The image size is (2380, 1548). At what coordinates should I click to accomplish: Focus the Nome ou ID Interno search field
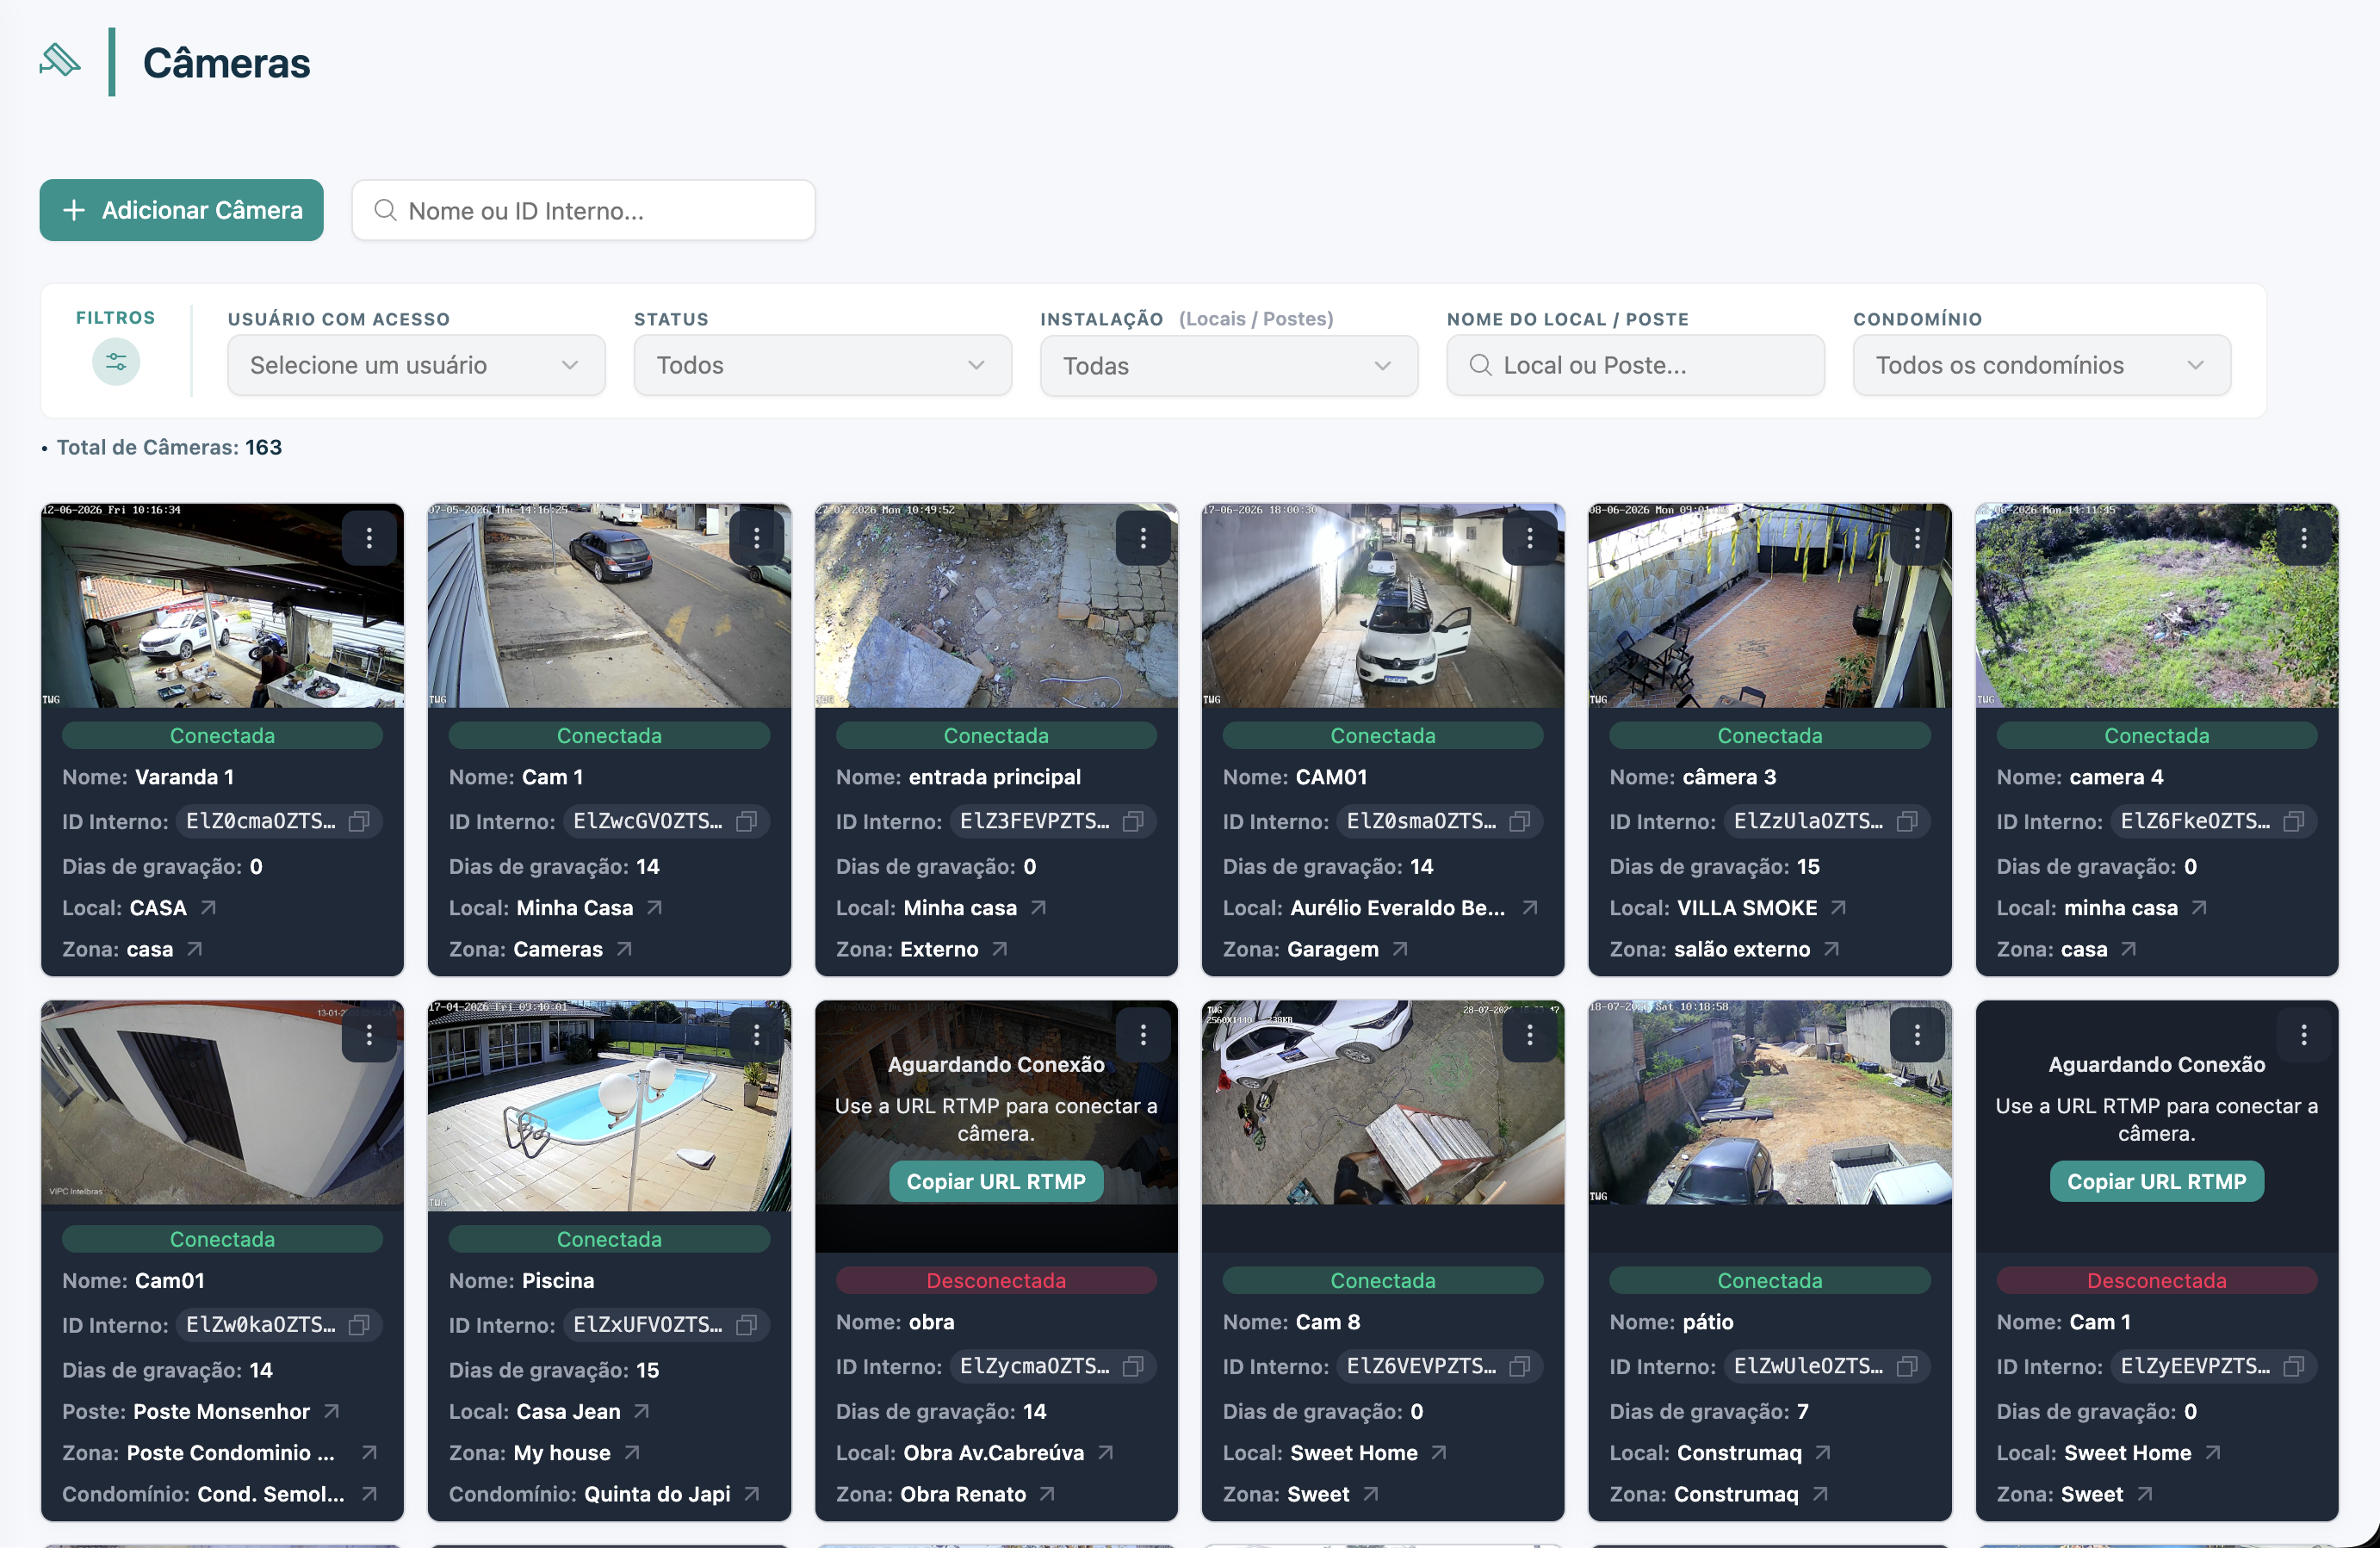583,210
